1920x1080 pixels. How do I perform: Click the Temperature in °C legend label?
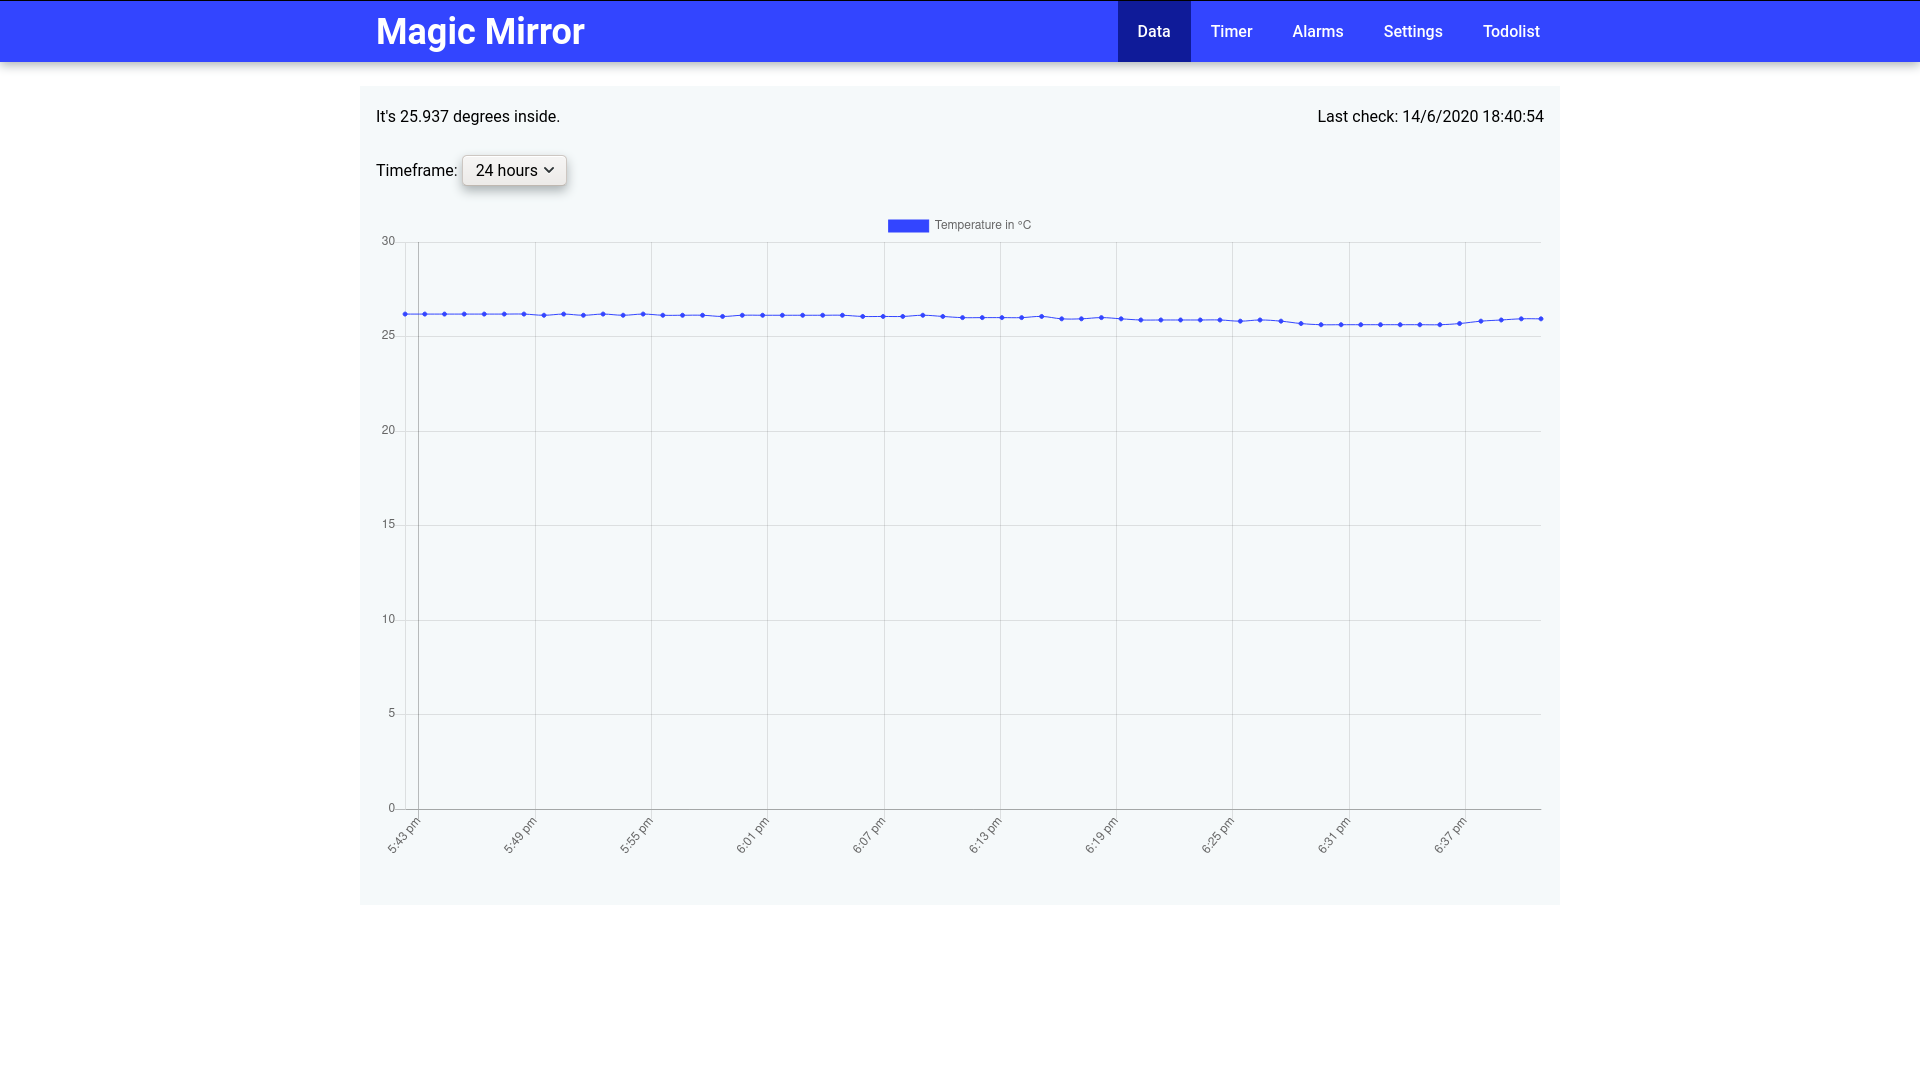point(983,225)
